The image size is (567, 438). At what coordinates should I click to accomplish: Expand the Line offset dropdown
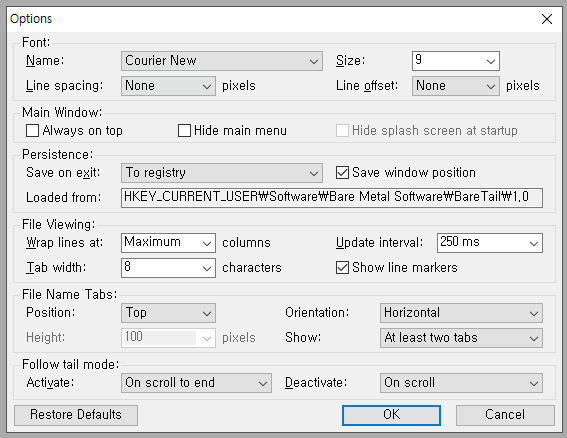click(x=456, y=86)
